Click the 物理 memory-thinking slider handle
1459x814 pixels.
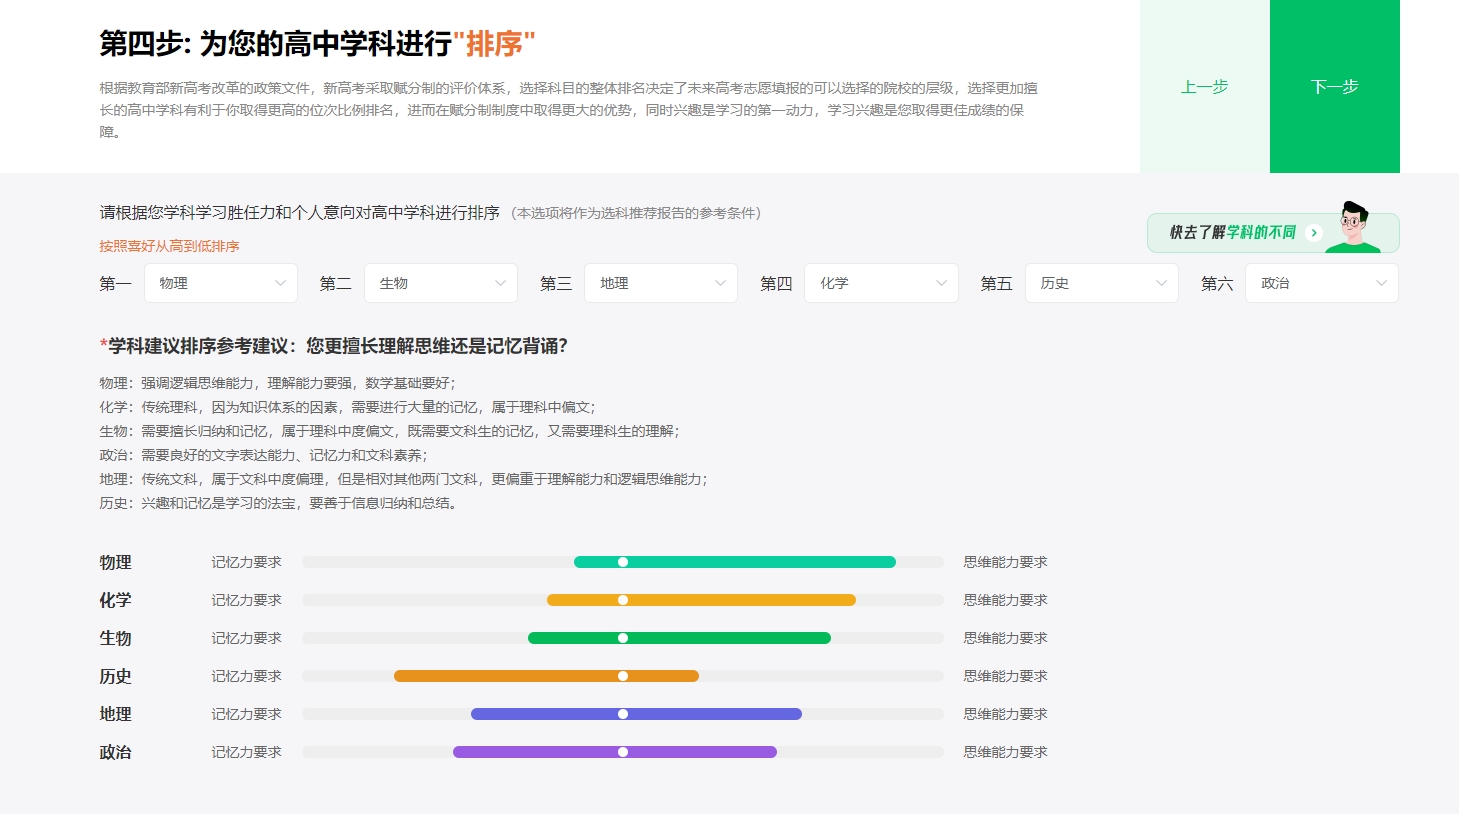pos(622,562)
